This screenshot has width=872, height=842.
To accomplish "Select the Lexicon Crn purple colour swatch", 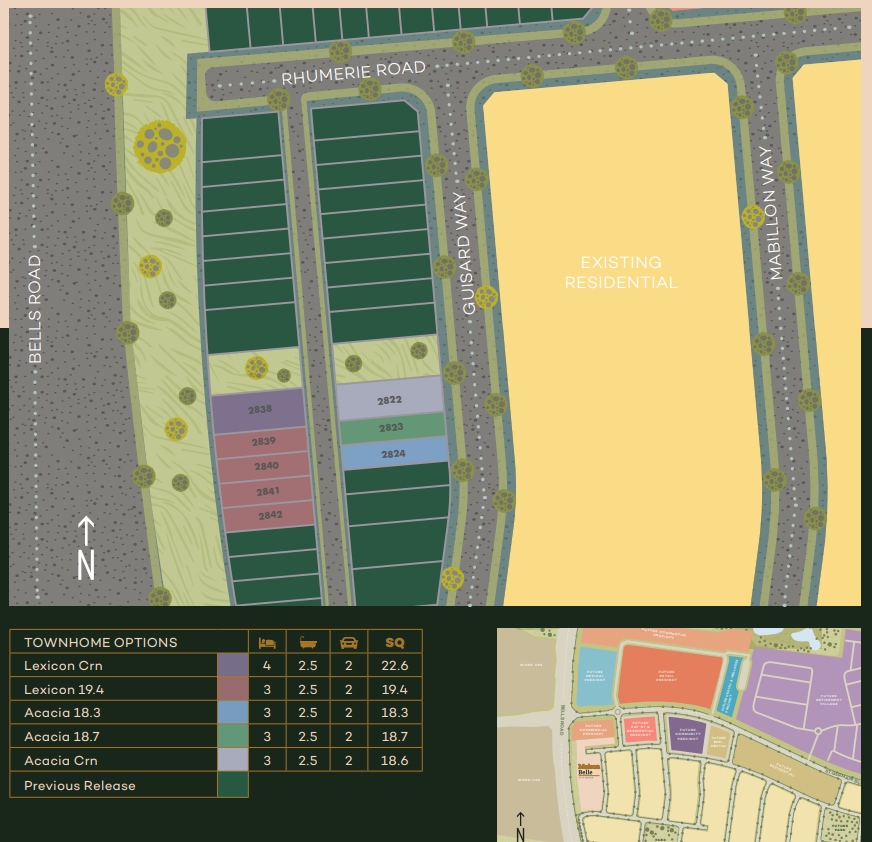I will tap(232, 665).
